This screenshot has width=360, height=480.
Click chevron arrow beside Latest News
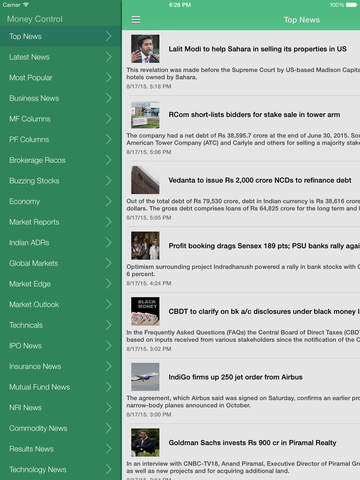pyautogui.click(x=108, y=57)
